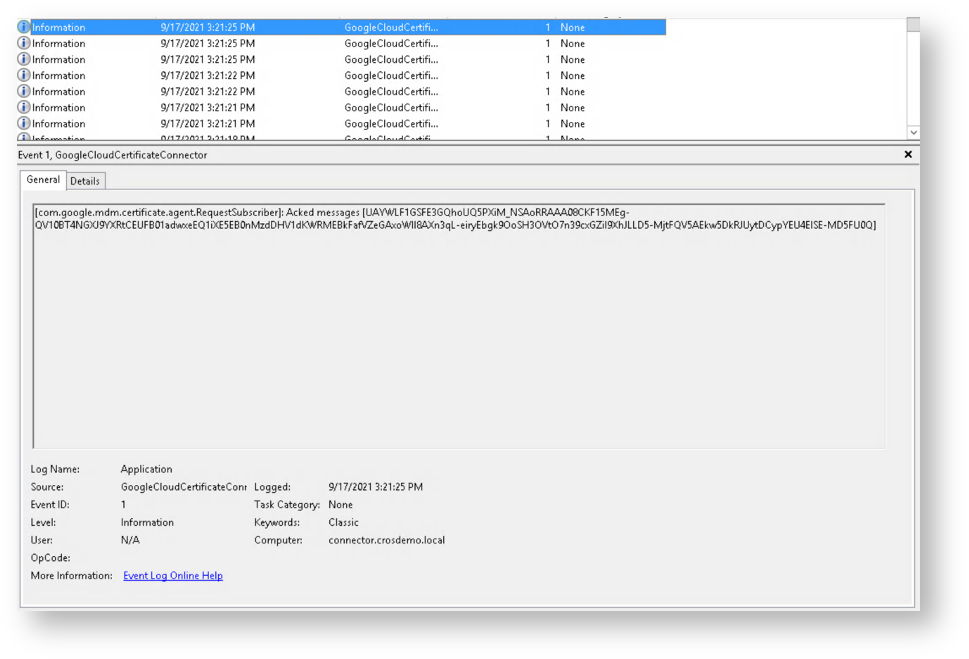Close the event preview pane with the X

click(908, 155)
